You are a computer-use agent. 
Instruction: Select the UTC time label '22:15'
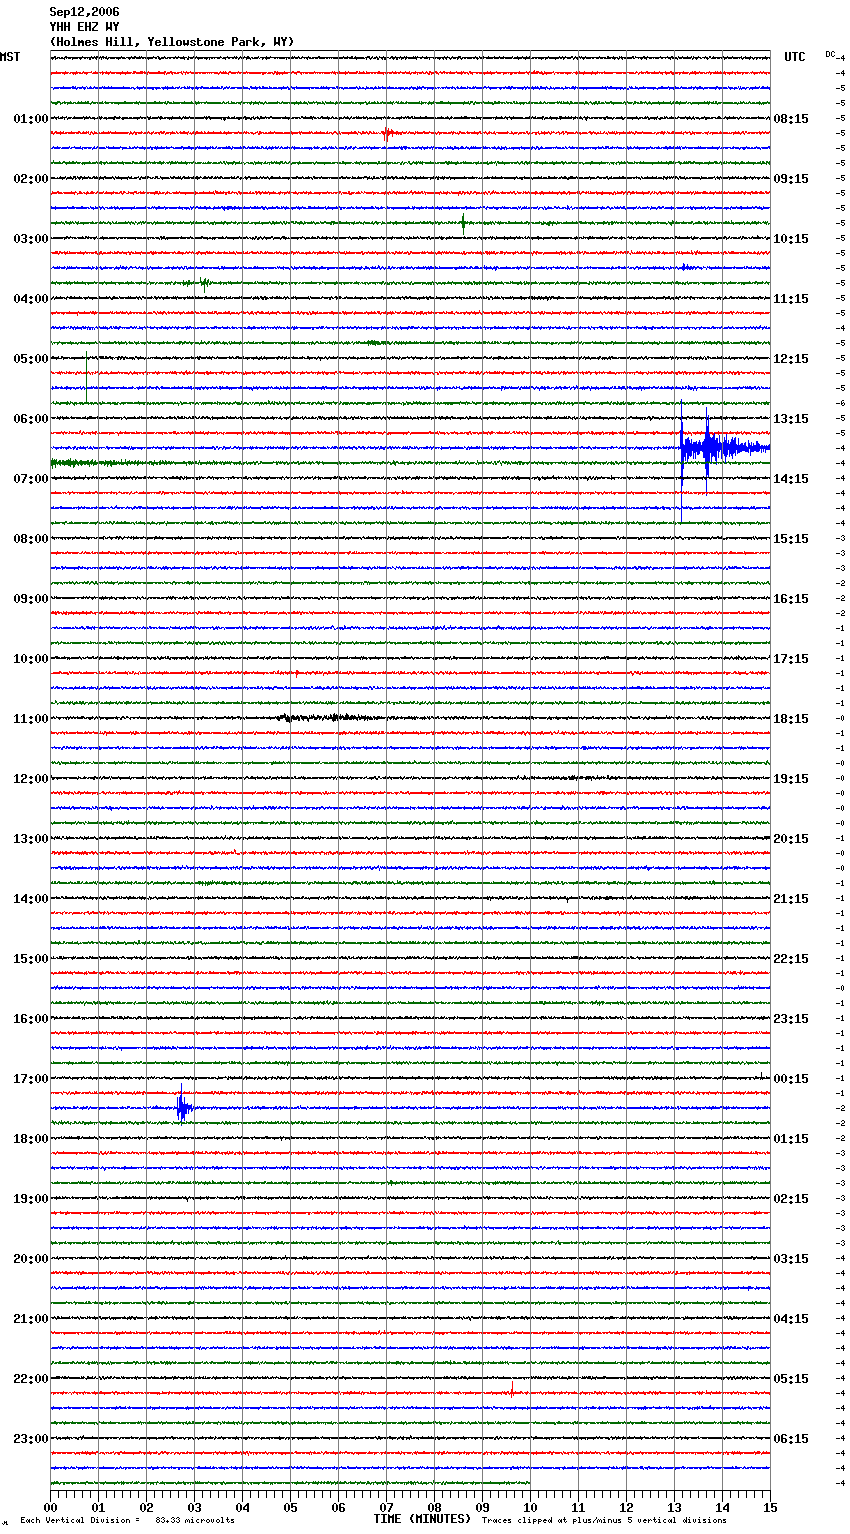pos(791,959)
